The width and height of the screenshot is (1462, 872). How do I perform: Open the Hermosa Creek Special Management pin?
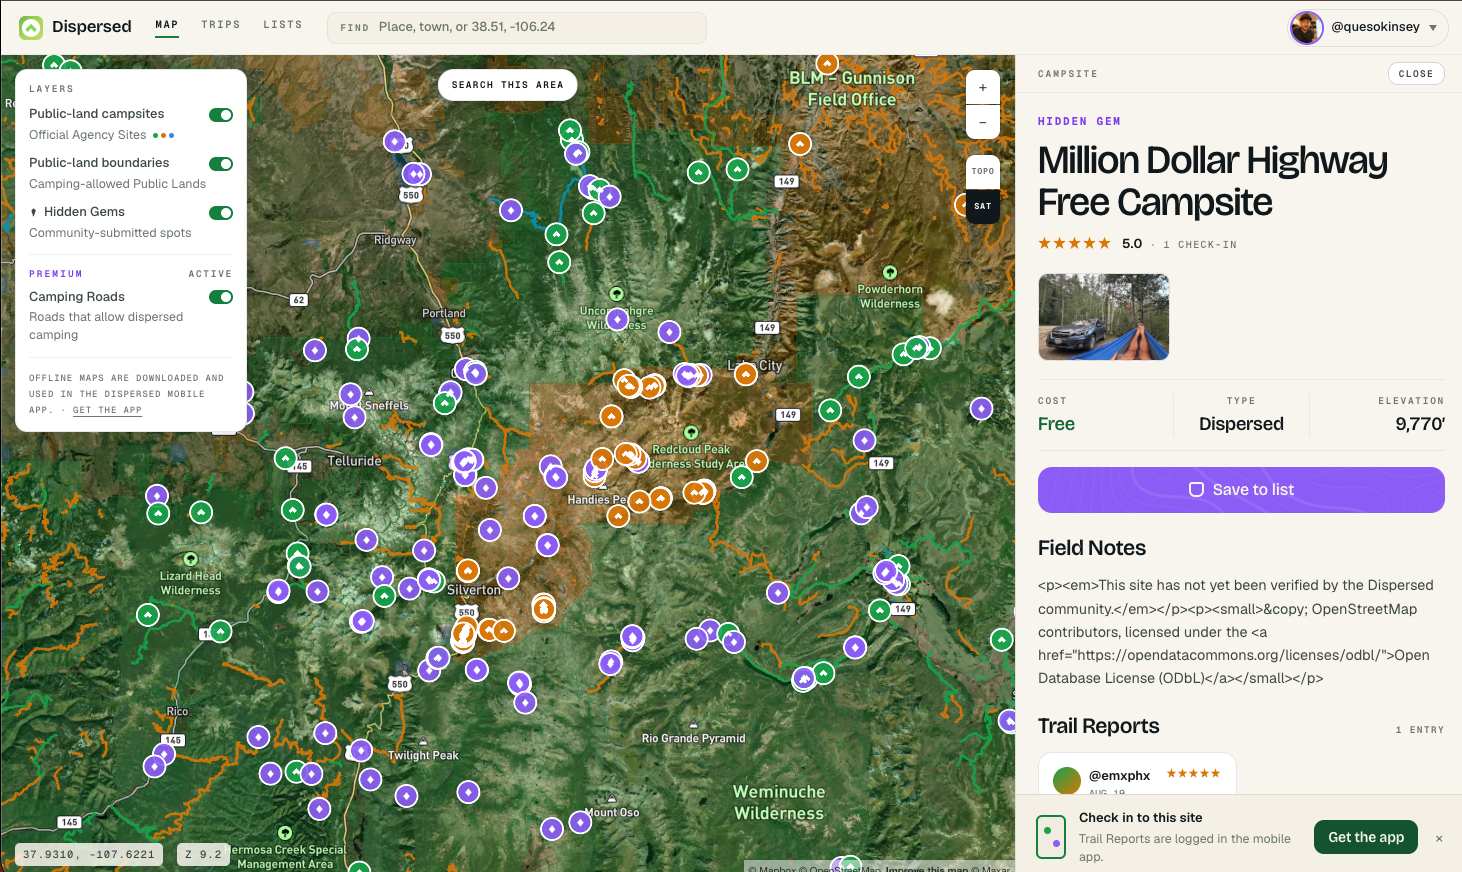pyautogui.click(x=285, y=833)
